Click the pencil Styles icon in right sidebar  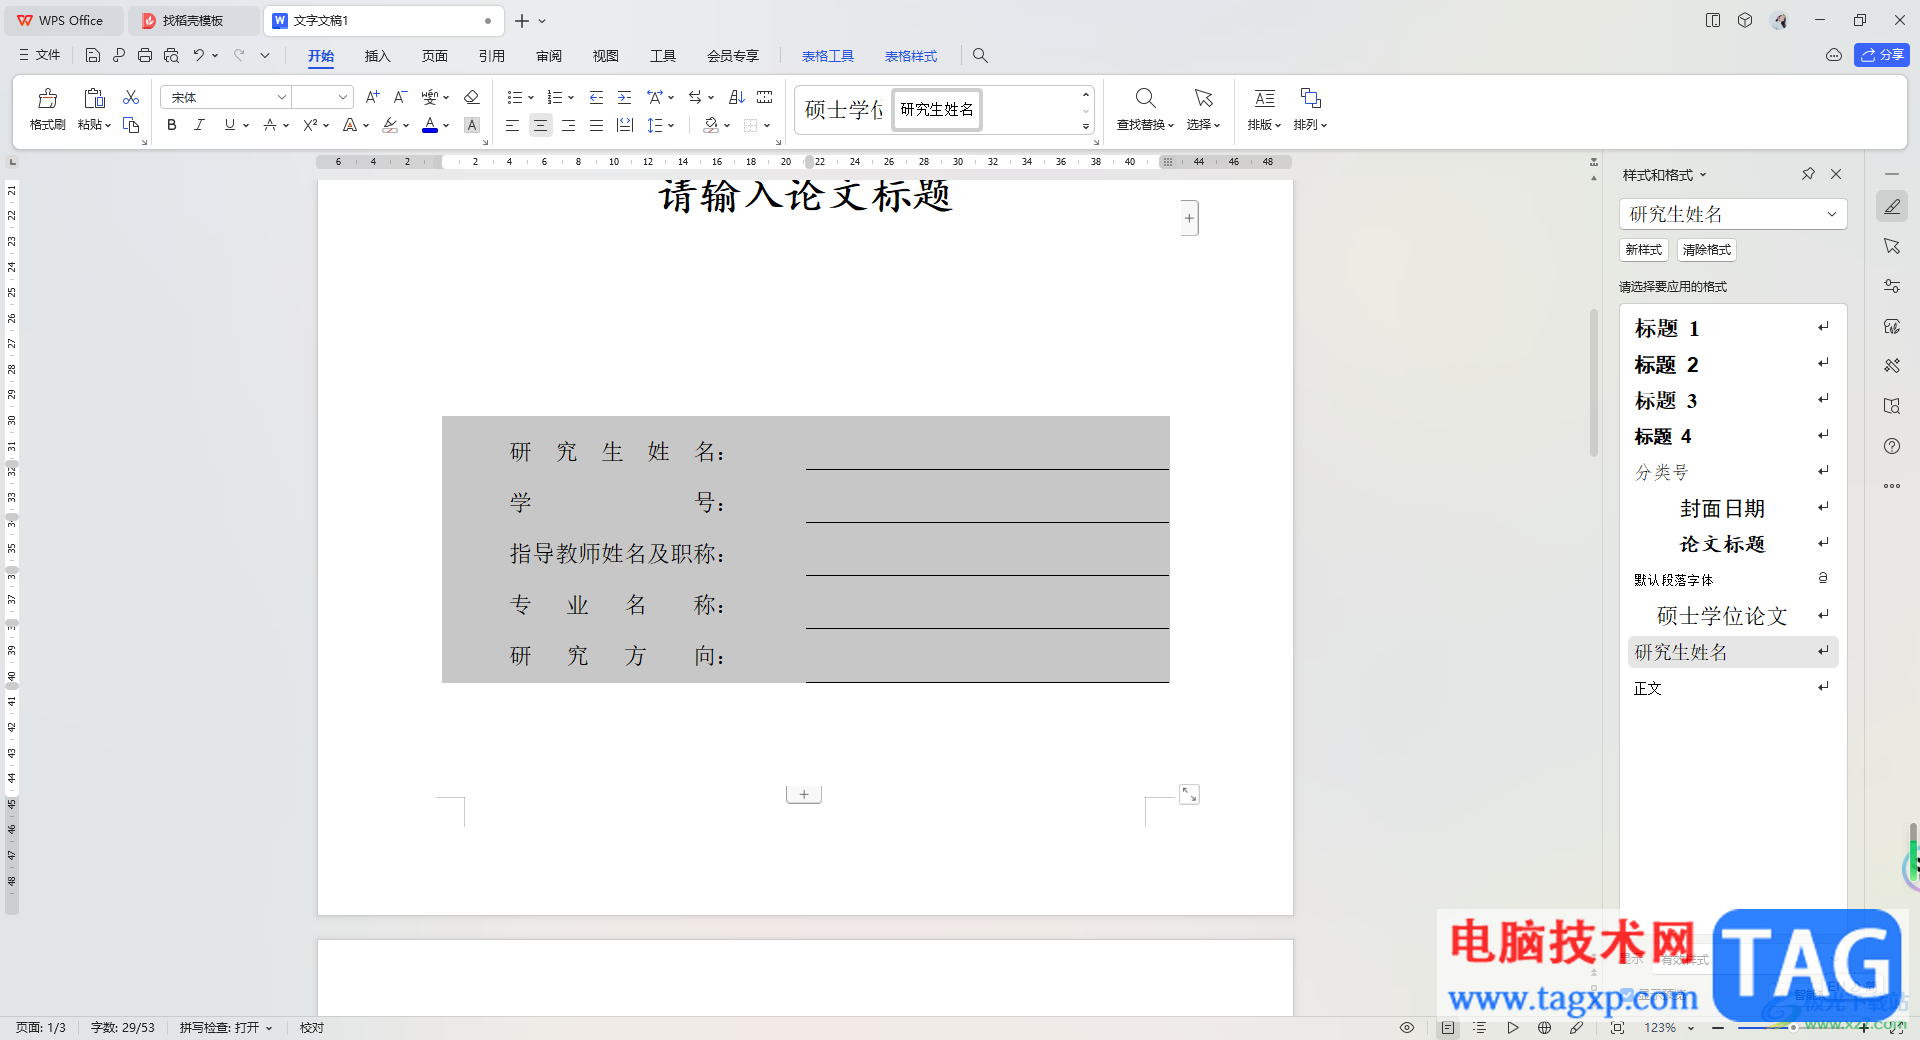point(1892,207)
